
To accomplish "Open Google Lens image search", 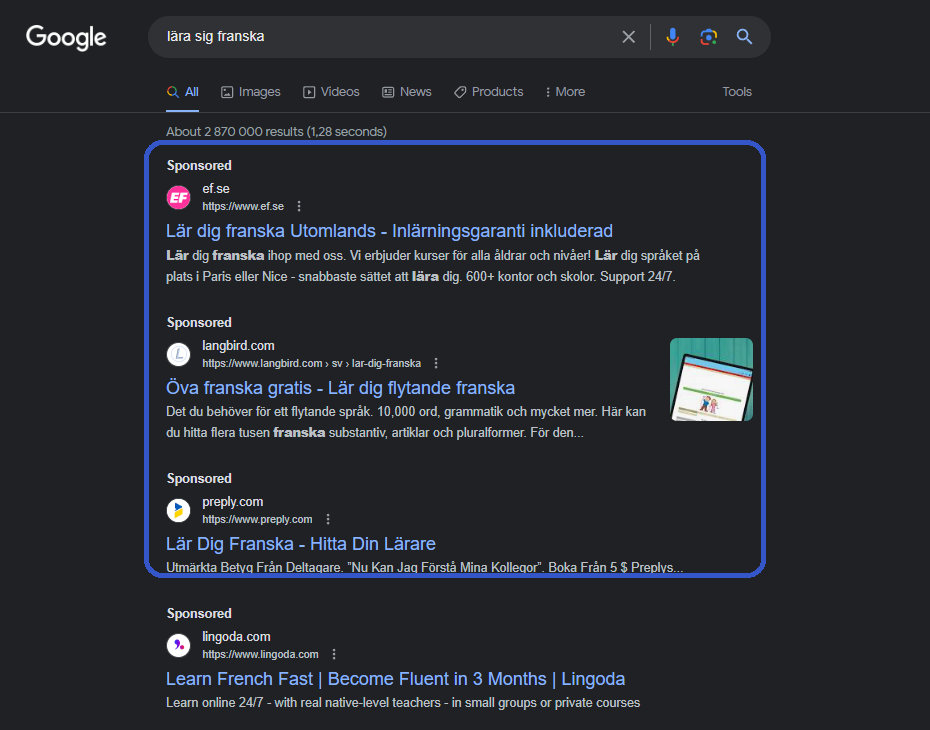I will [x=708, y=37].
